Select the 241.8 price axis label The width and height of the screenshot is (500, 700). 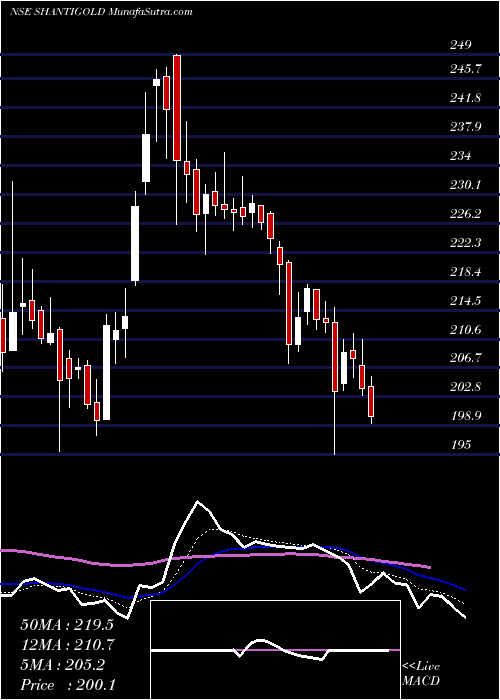pyautogui.click(x=465, y=98)
